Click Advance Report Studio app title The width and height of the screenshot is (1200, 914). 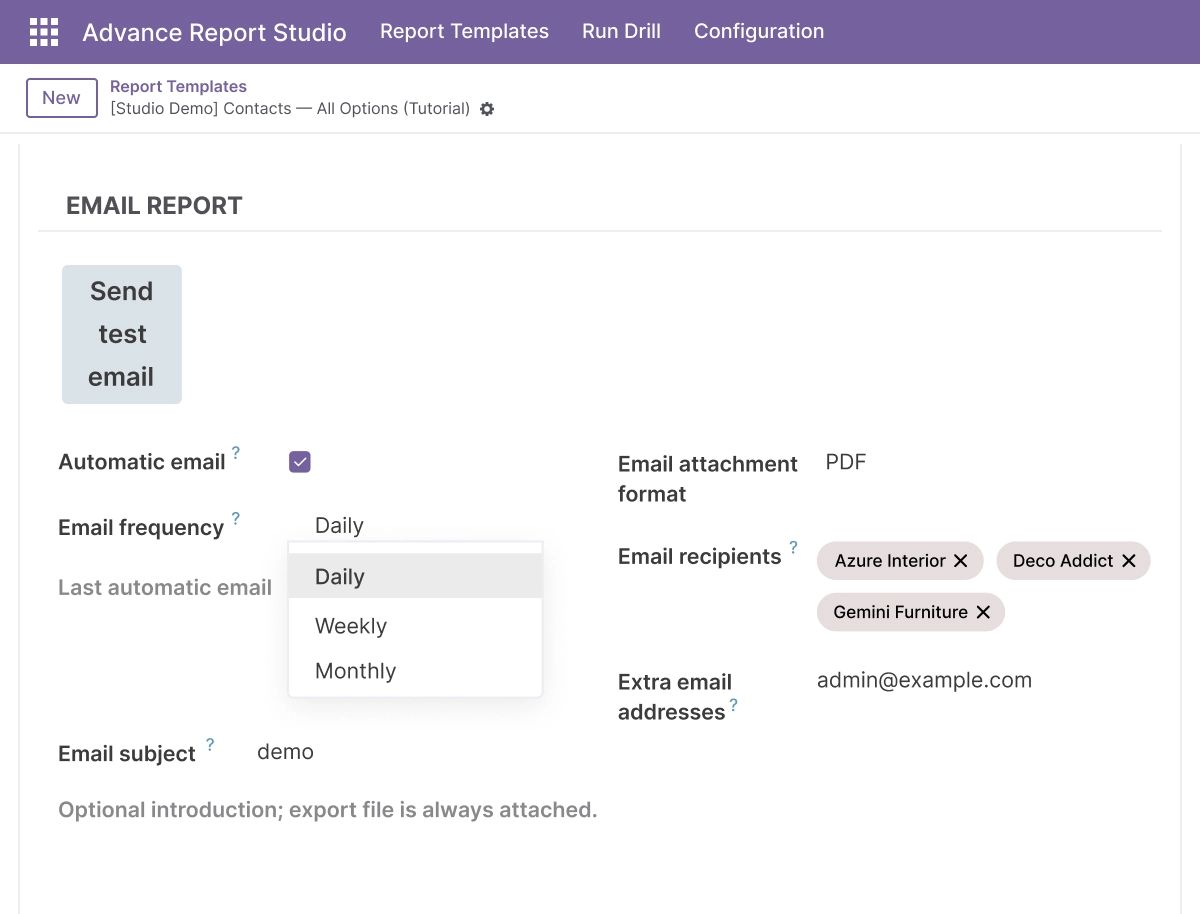click(214, 32)
